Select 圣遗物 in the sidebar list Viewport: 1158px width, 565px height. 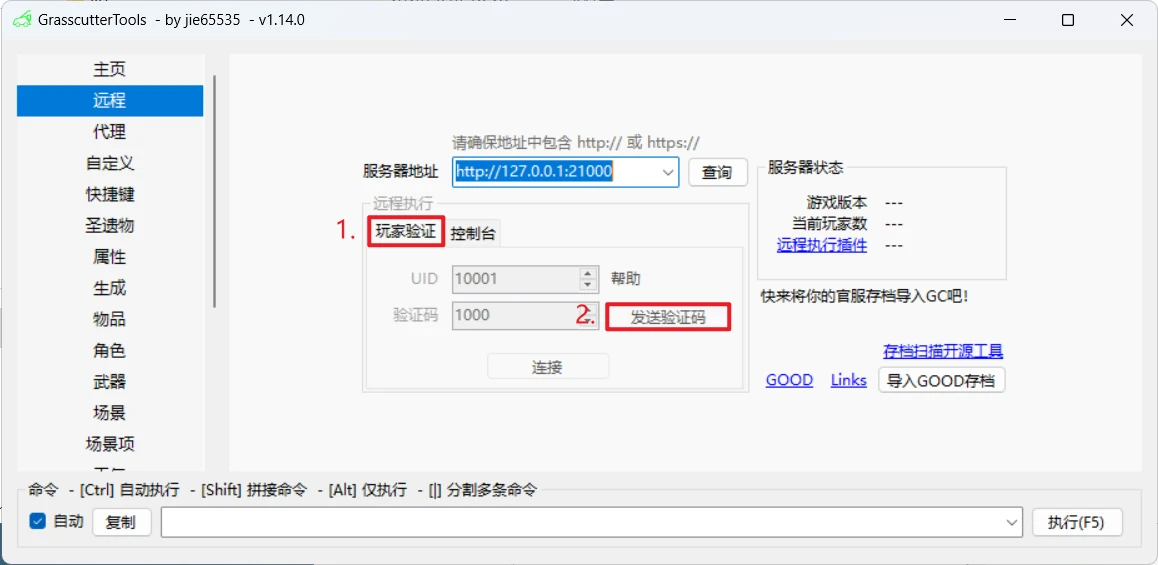(109, 225)
